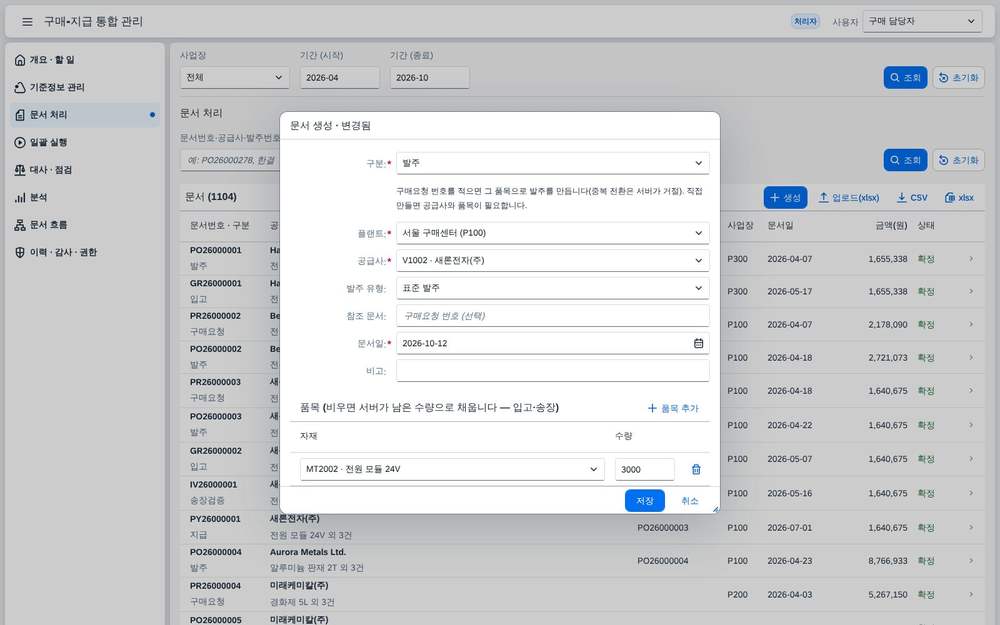
Task: Open the hamburger menu icon
Action: tap(27, 22)
